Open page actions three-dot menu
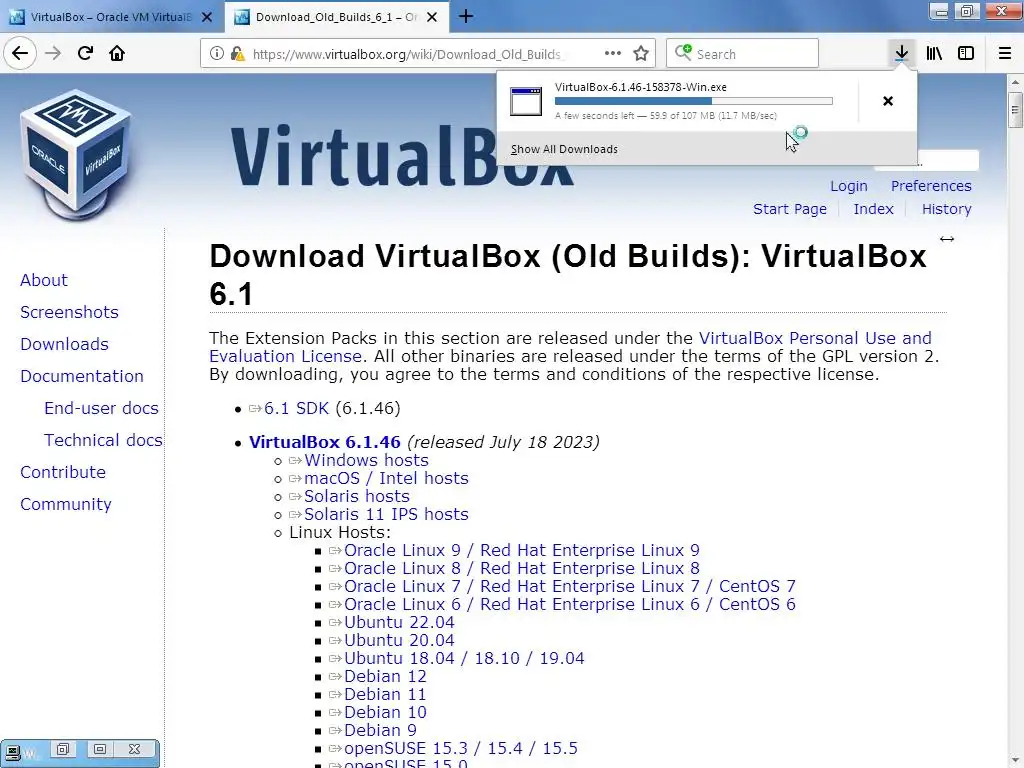 (613, 54)
